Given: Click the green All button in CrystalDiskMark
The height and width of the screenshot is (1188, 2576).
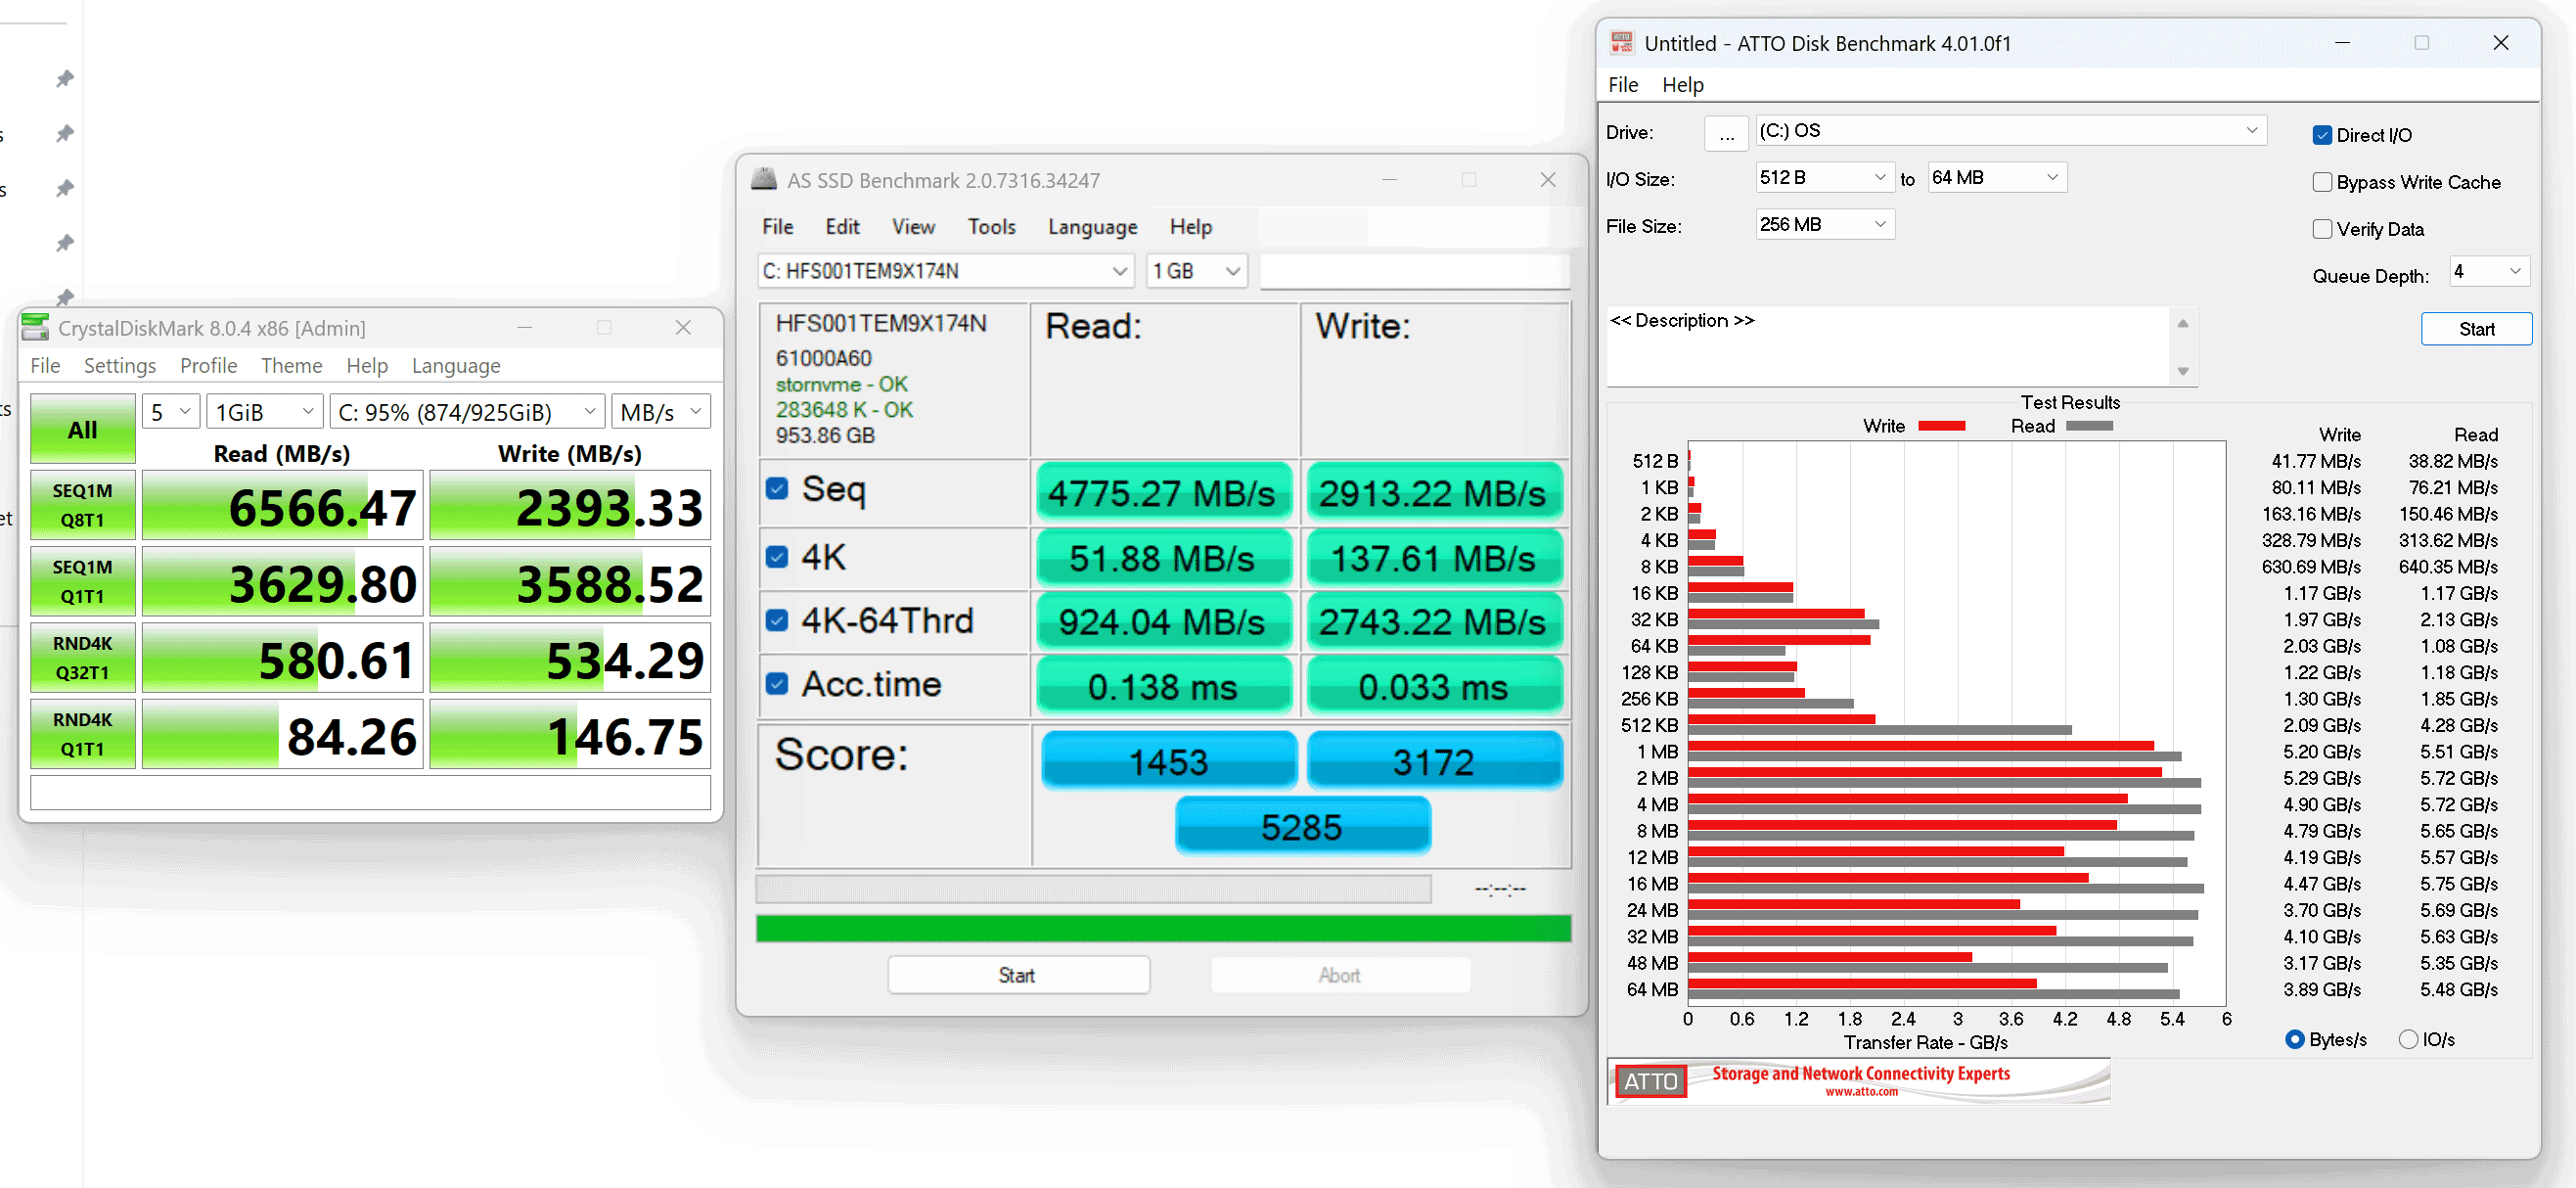Looking at the screenshot, I should coord(83,429).
